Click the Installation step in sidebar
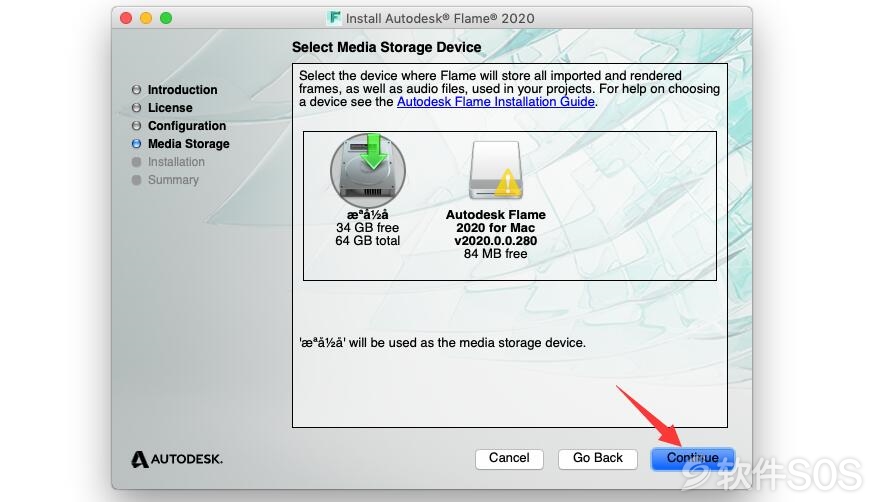The height and width of the screenshot is (502, 876). pyautogui.click(x=176, y=162)
